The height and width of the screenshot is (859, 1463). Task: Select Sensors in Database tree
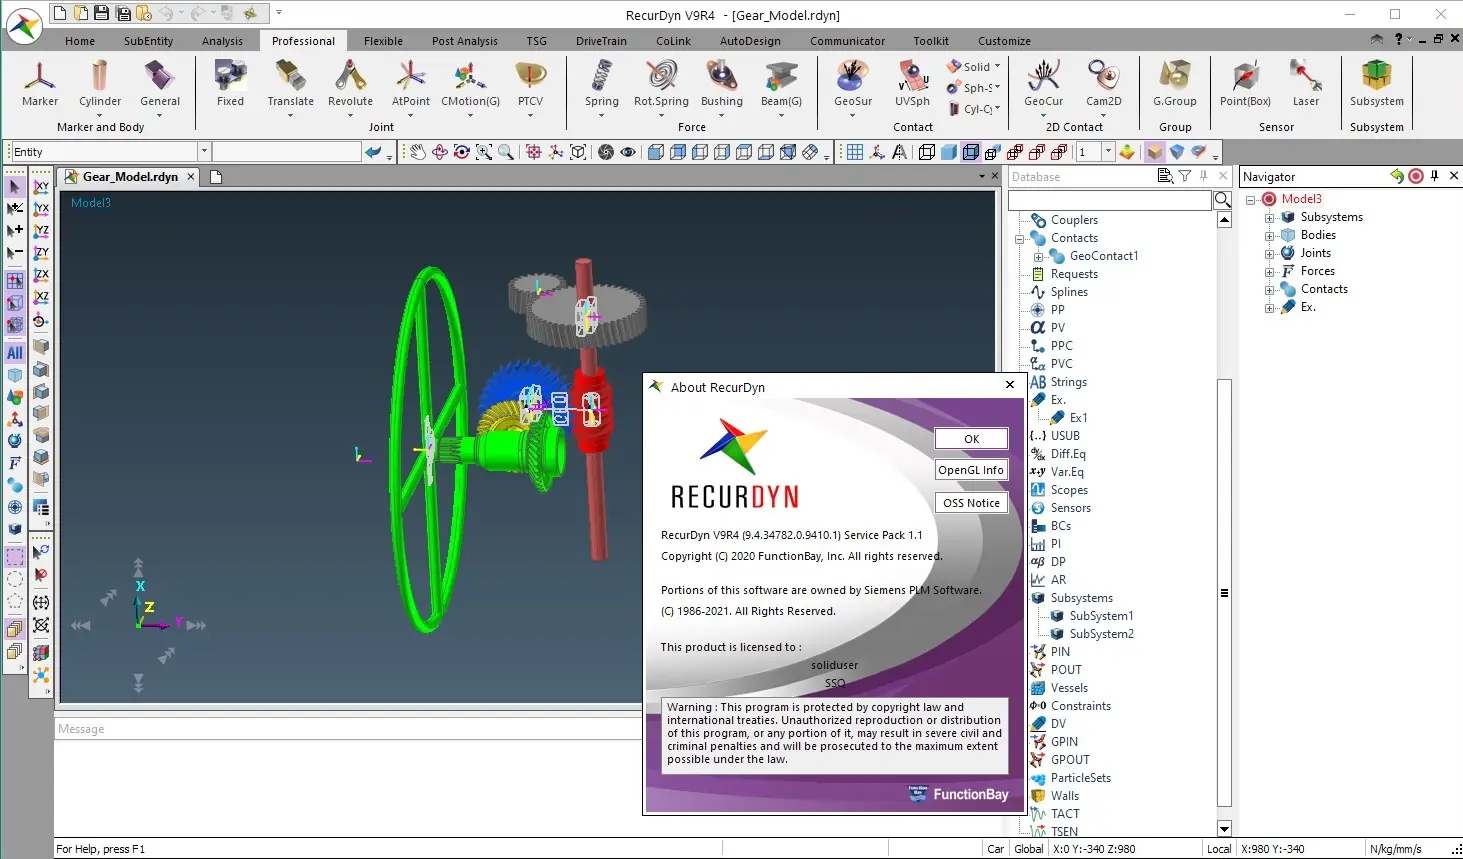(x=1070, y=508)
